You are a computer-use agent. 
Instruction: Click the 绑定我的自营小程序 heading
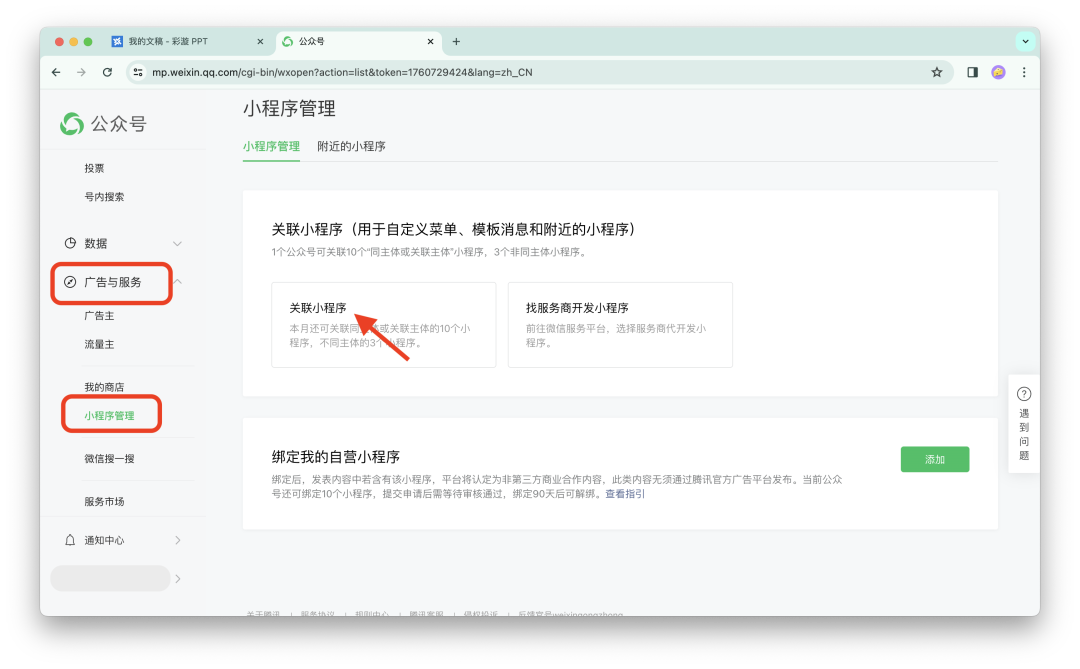click(x=335, y=457)
